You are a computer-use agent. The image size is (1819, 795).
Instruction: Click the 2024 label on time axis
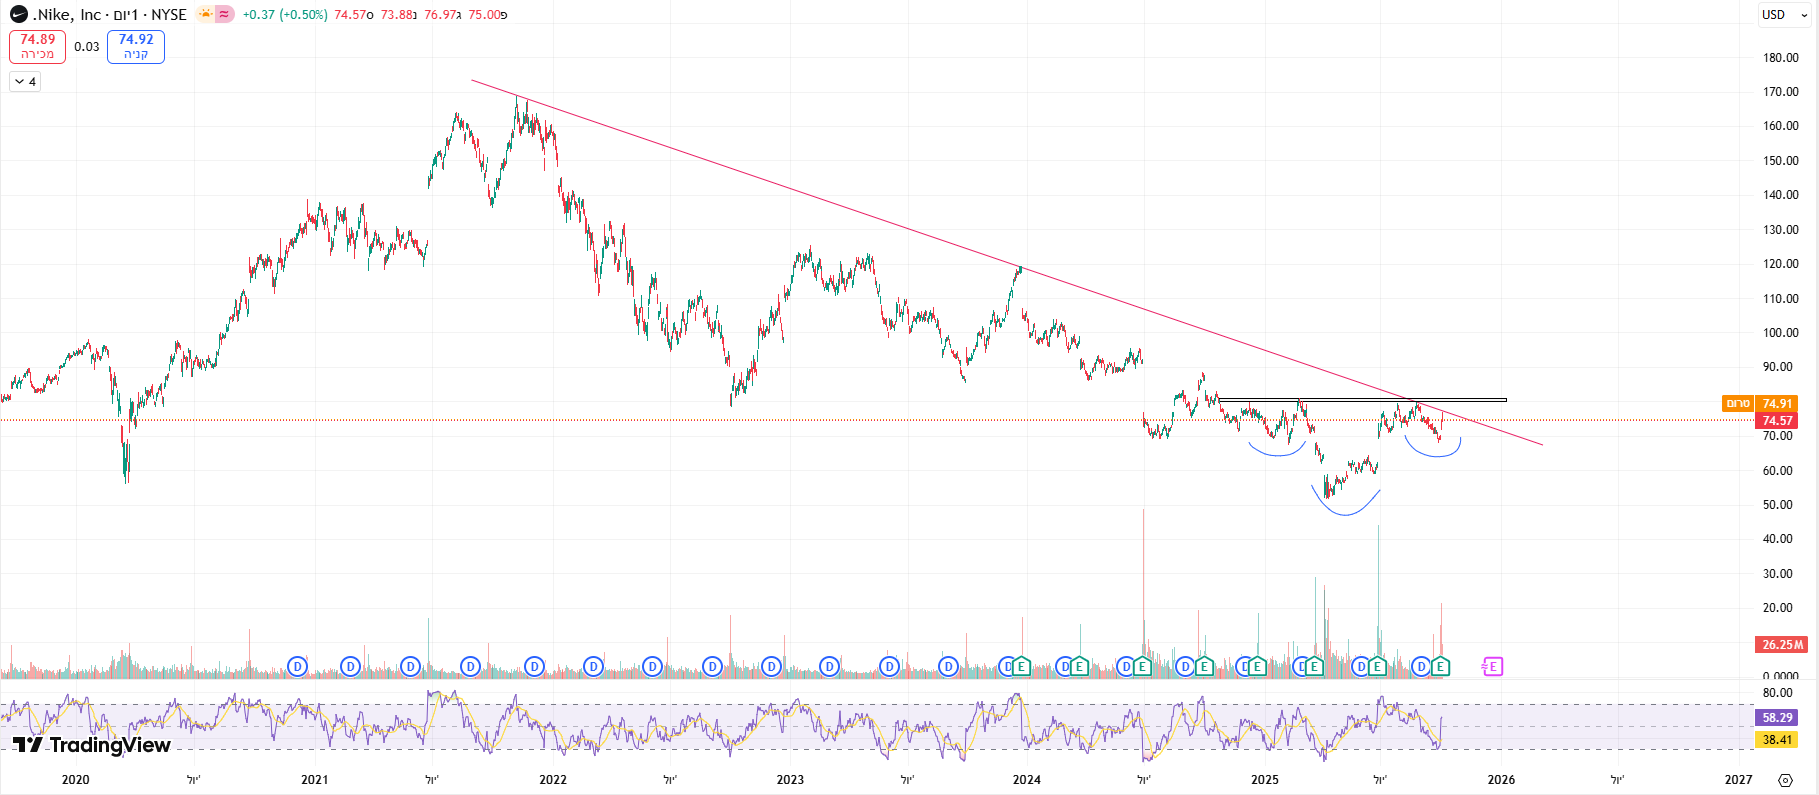[x=1026, y=780]
